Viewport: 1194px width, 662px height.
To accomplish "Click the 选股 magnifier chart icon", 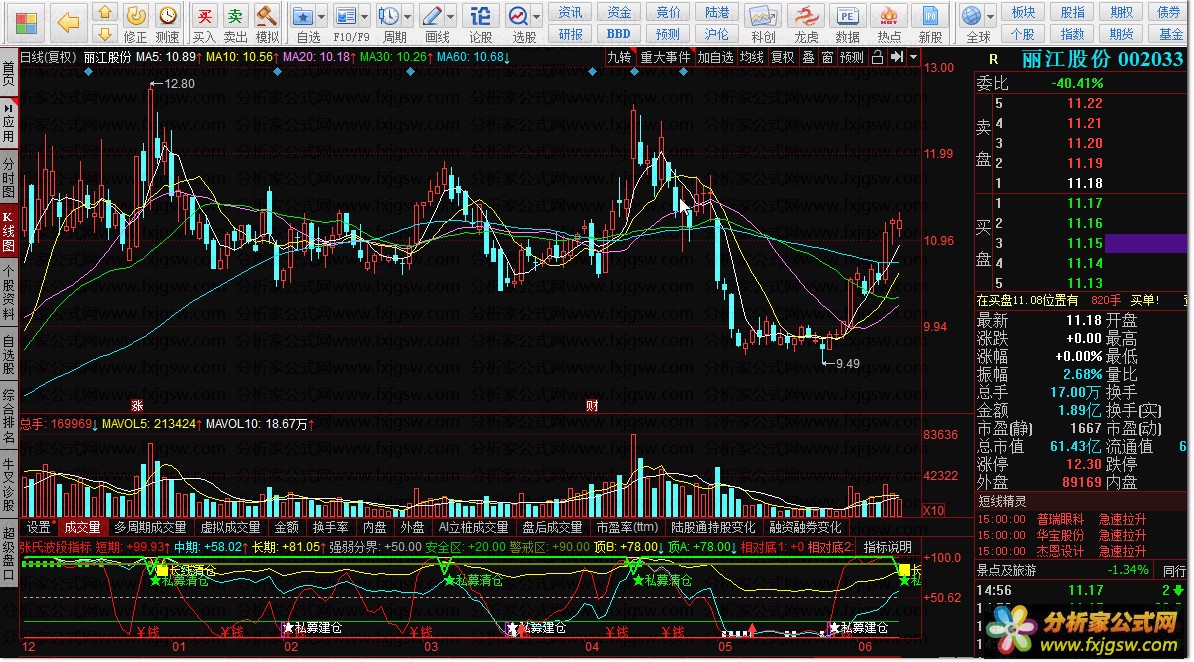I will [519, 15].
